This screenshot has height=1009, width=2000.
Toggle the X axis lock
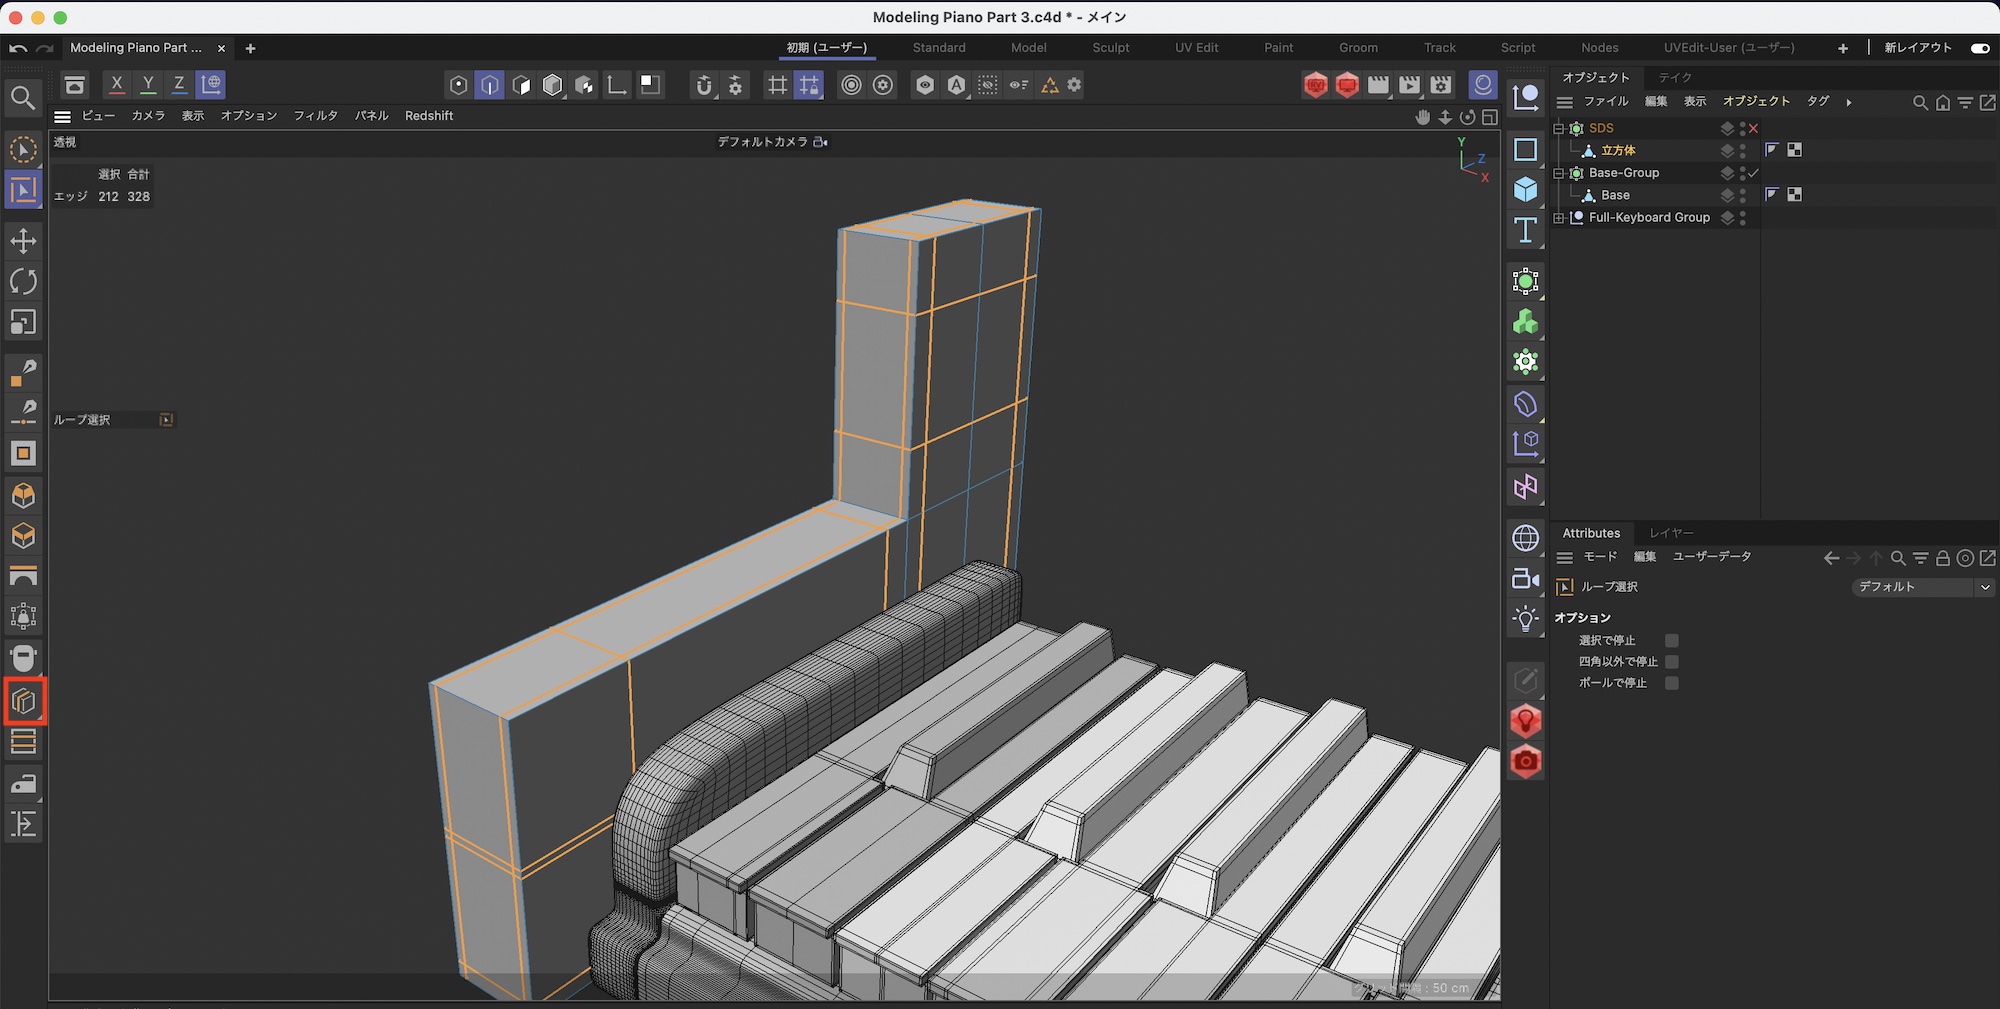click(x=117, y=85)
